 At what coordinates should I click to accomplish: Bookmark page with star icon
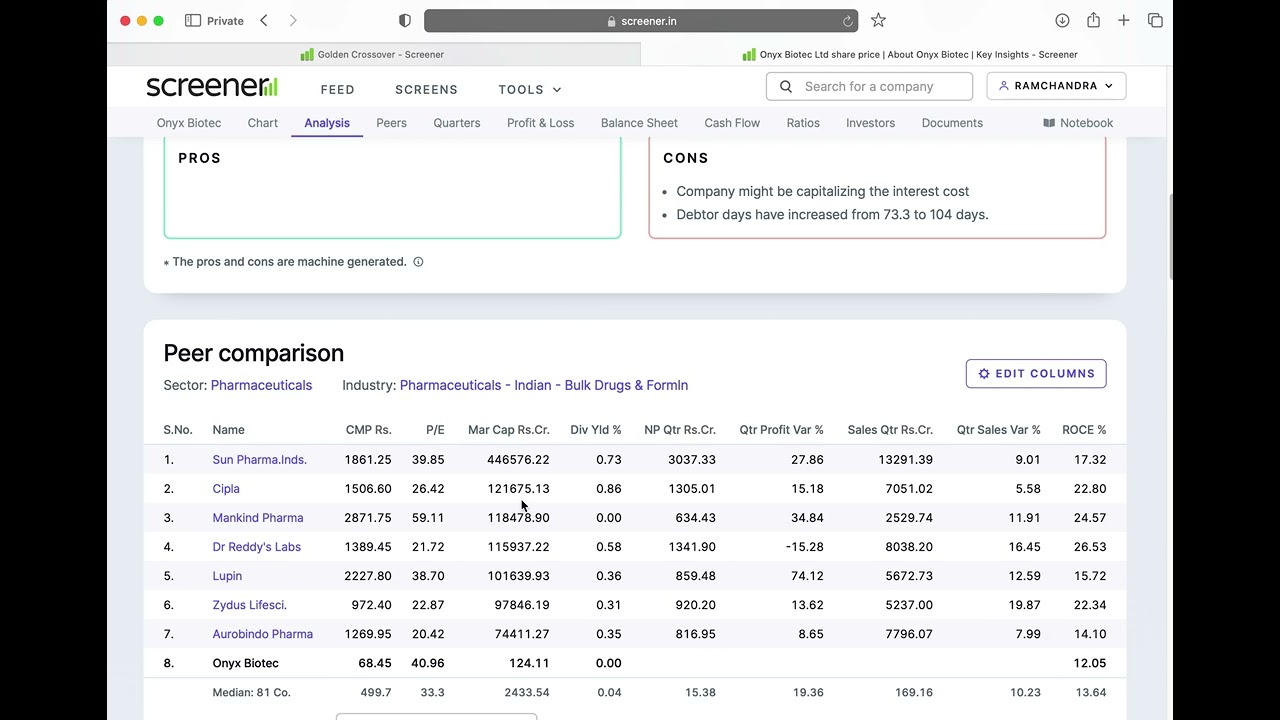click(x=878, y=20)
